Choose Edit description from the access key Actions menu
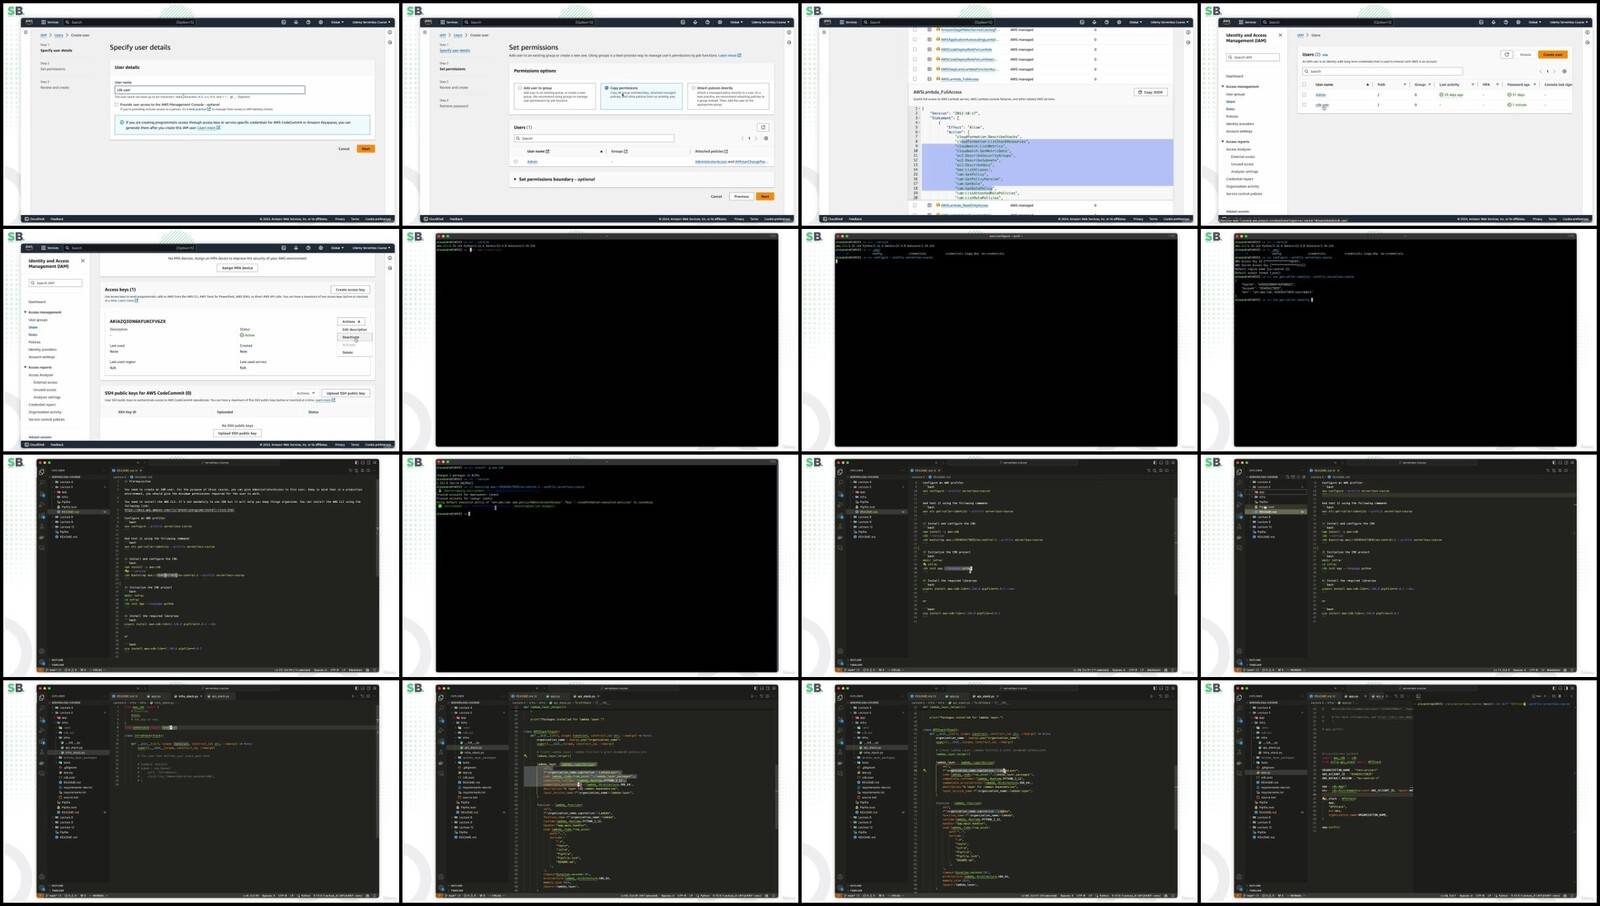Image resolution: width=1600 pixels, height=906 pixels. click(x=354, y=329)
